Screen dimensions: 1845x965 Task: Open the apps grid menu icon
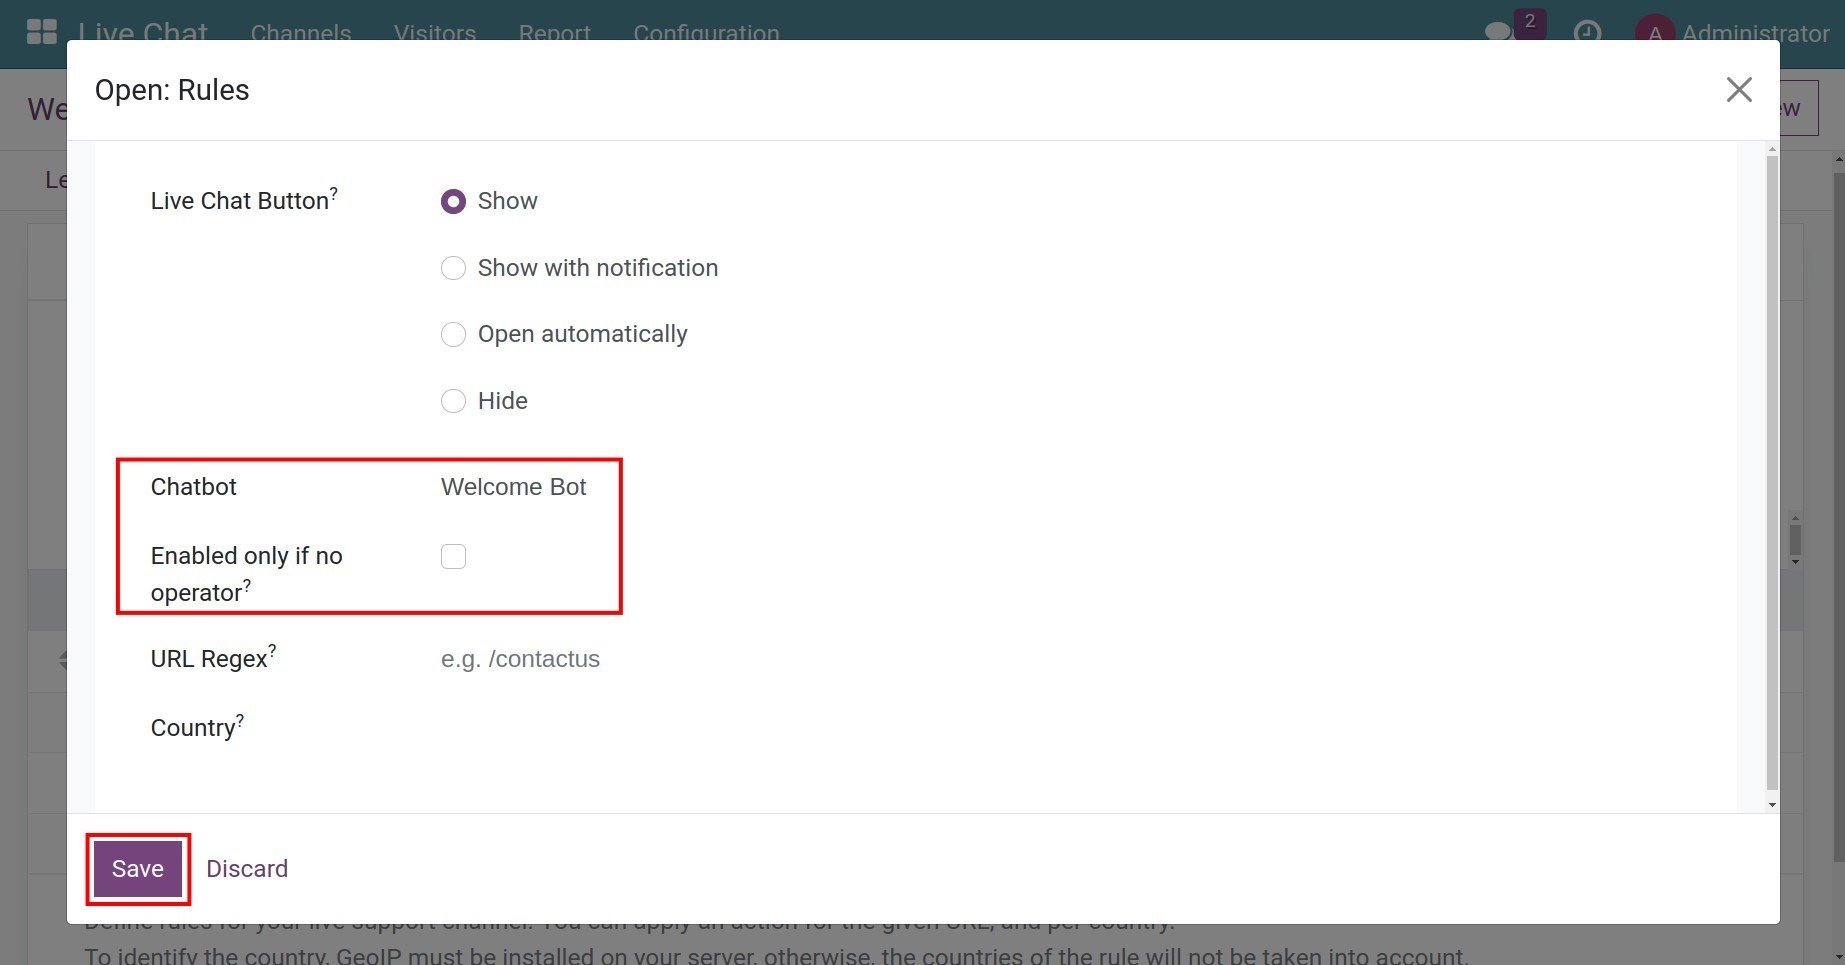coord(41,31)
